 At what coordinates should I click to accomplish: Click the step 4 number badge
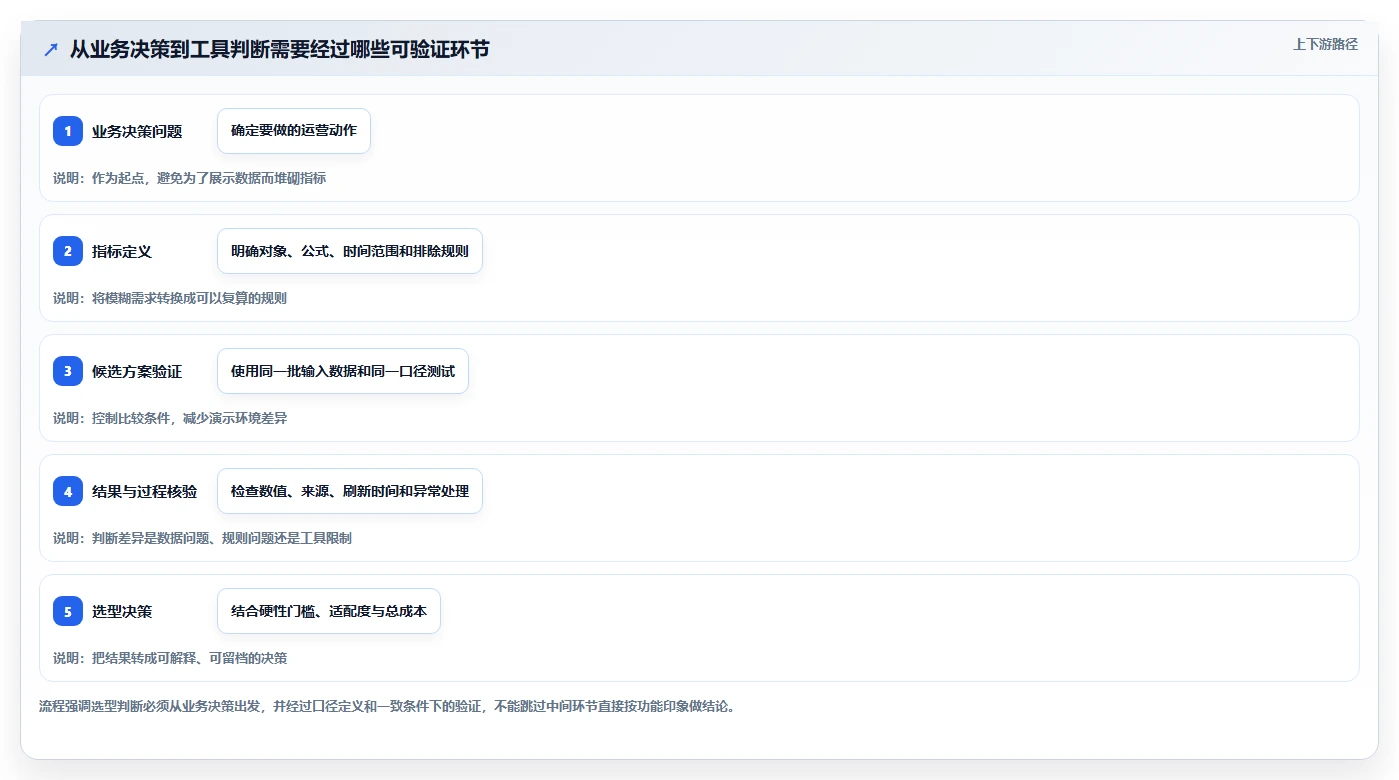(x=68, y=491)
